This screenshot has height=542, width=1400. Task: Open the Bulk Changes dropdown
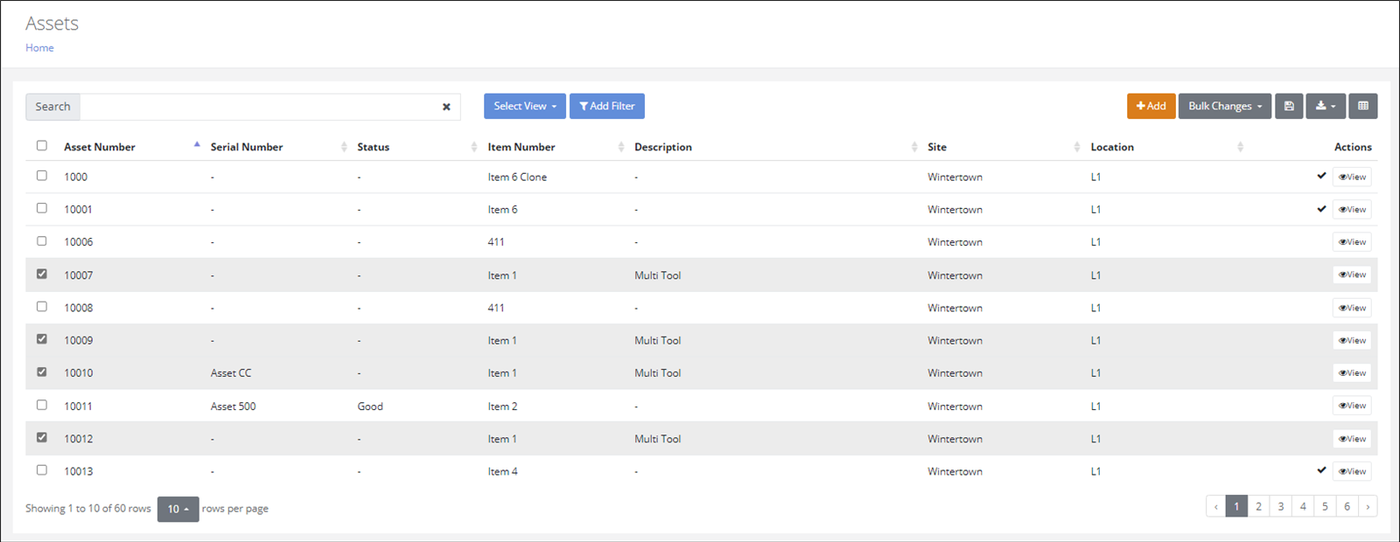(1225, 106)
